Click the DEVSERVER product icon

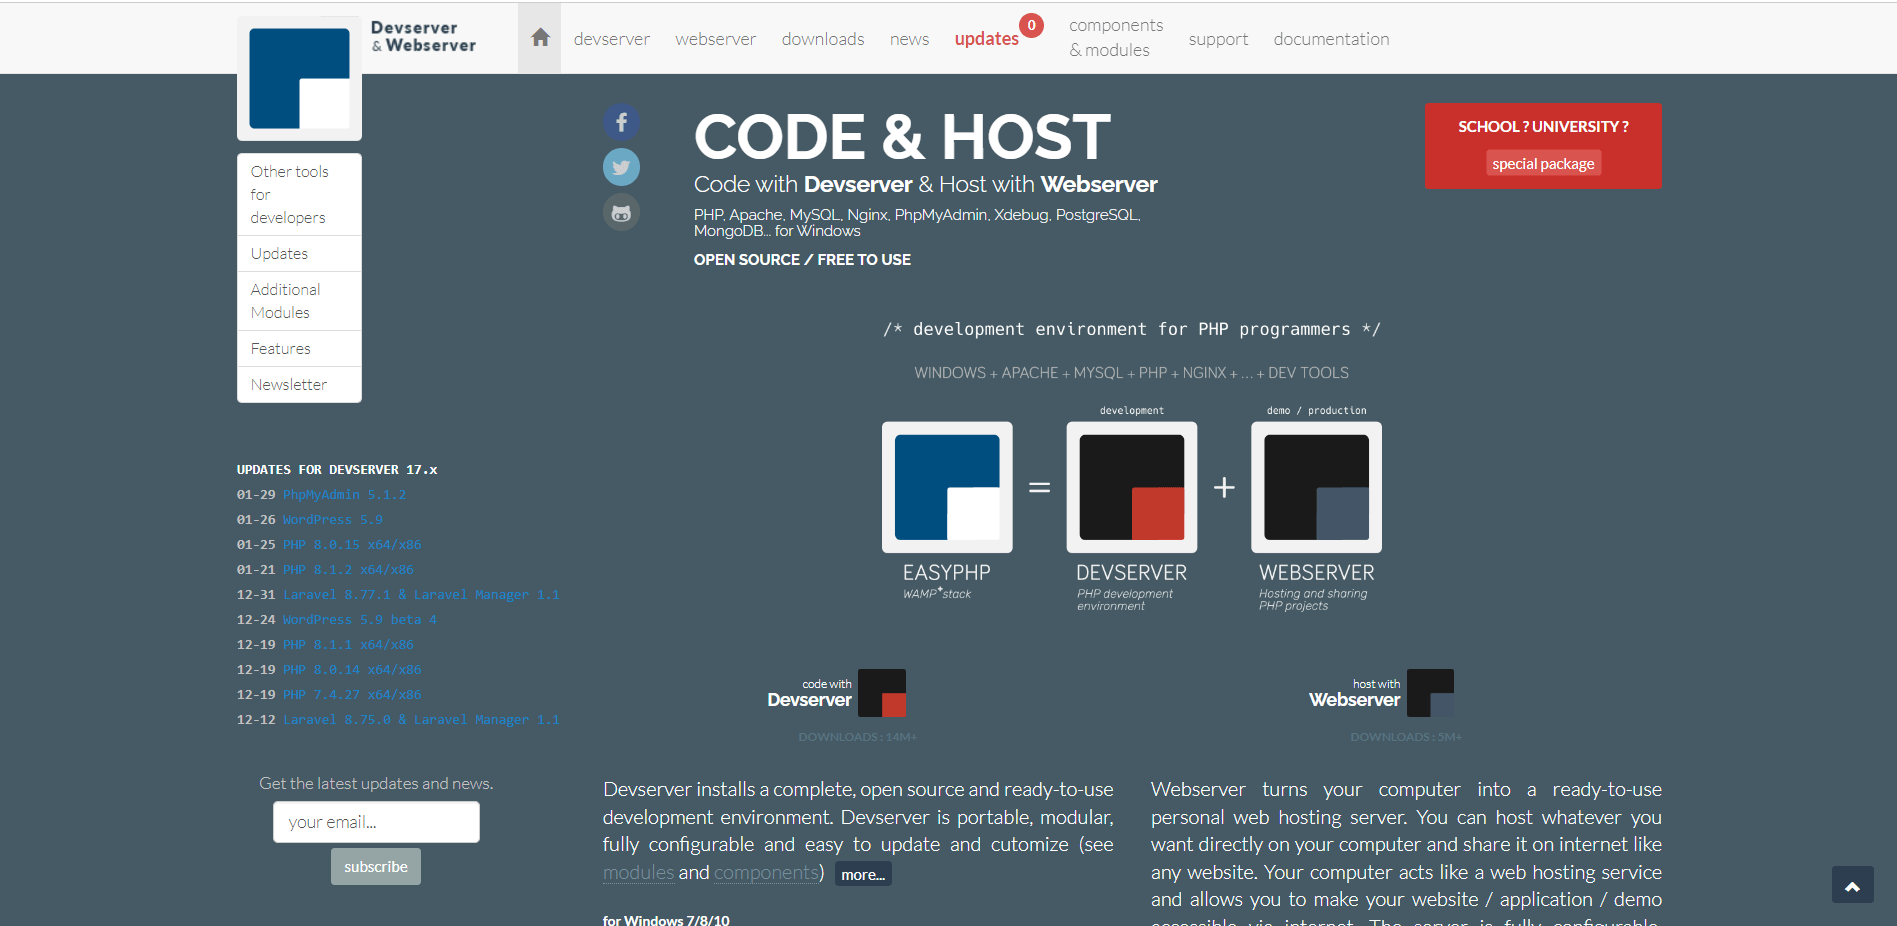[1131, 487]
